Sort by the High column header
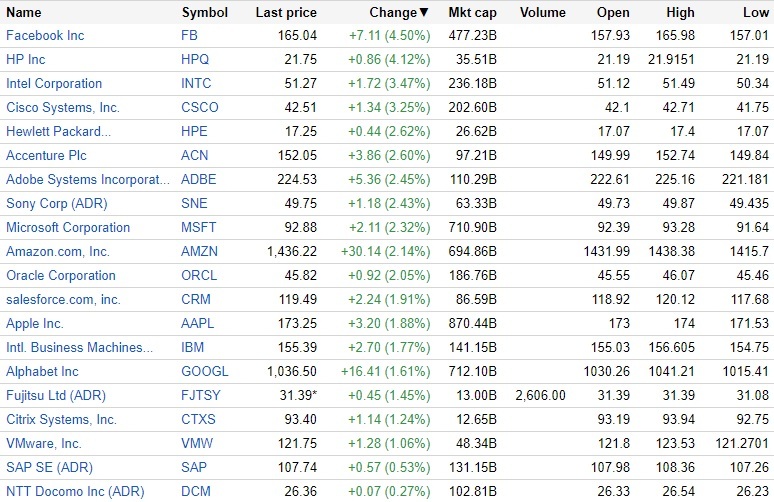This screenshot has width=774, height=502. (x=680, y=13)
